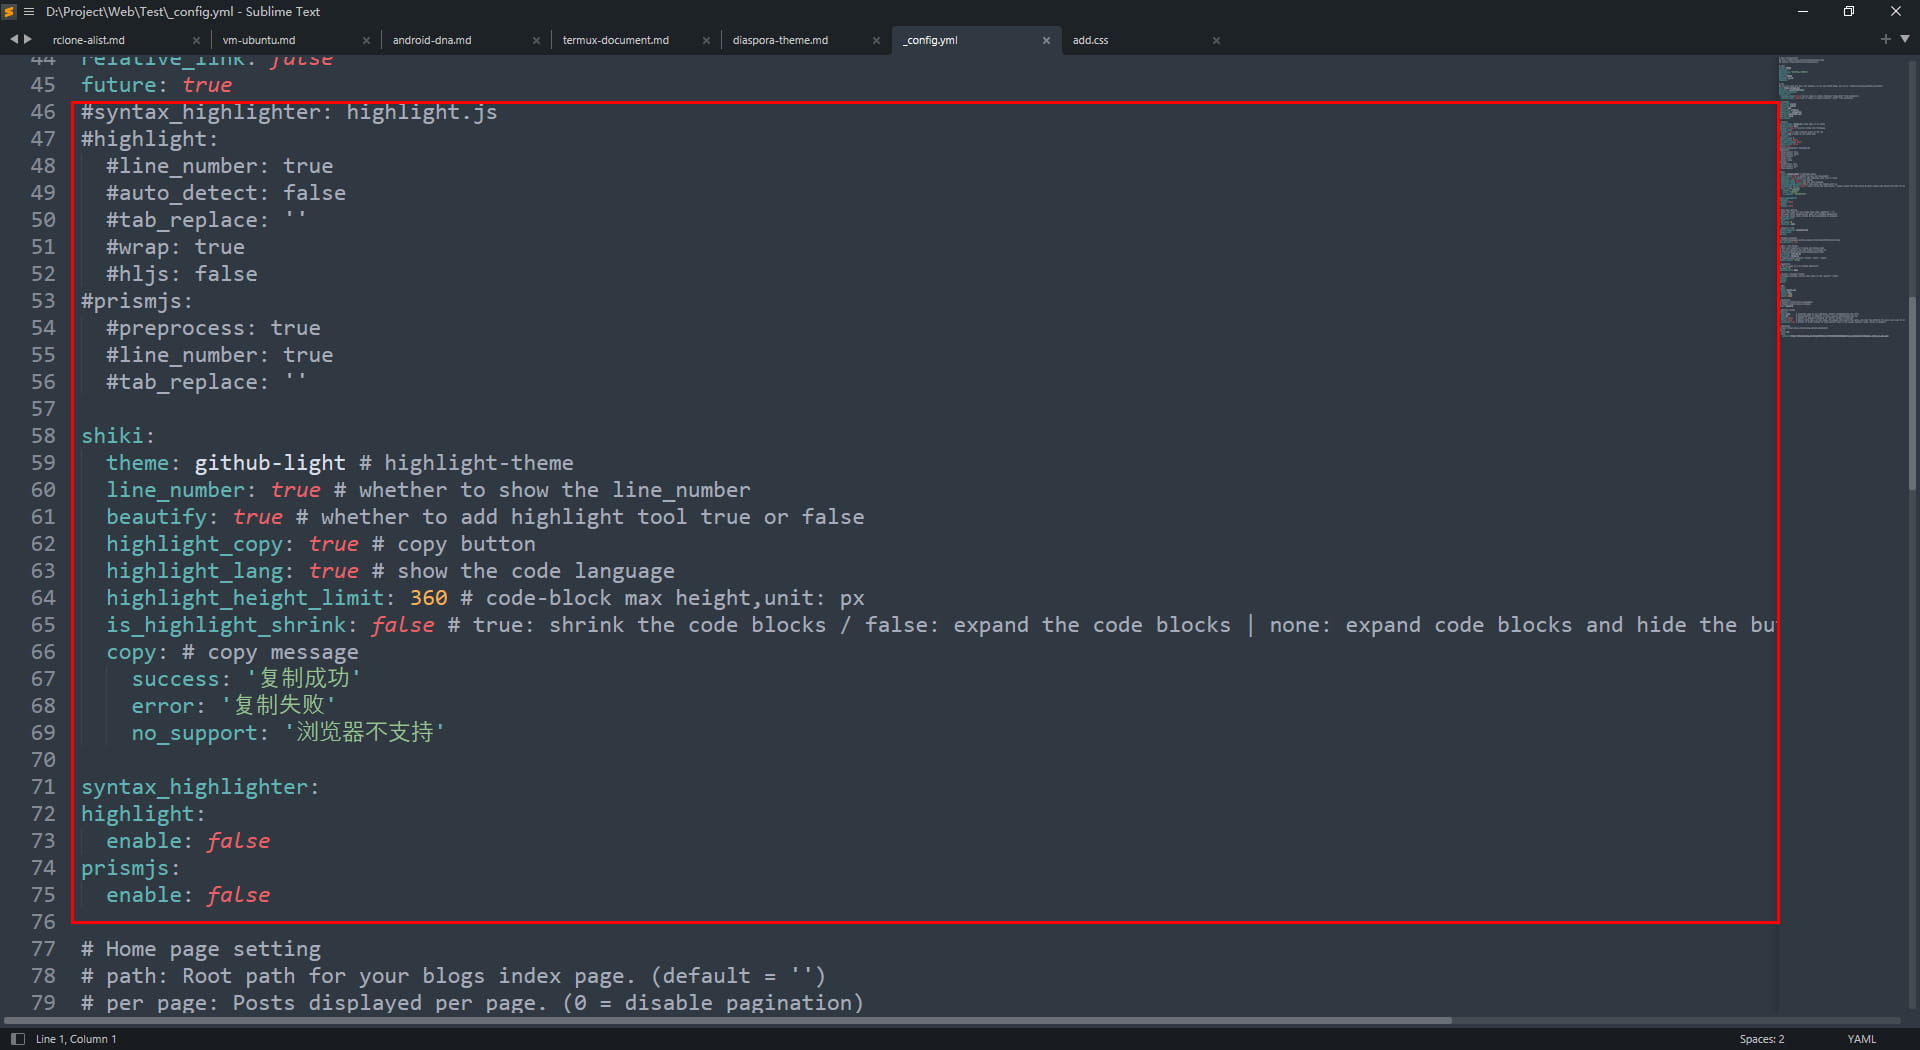The image size is (1920, 1050).
Task: Place cursor on line 58 'shiki:'
Action: click(118, 436)
